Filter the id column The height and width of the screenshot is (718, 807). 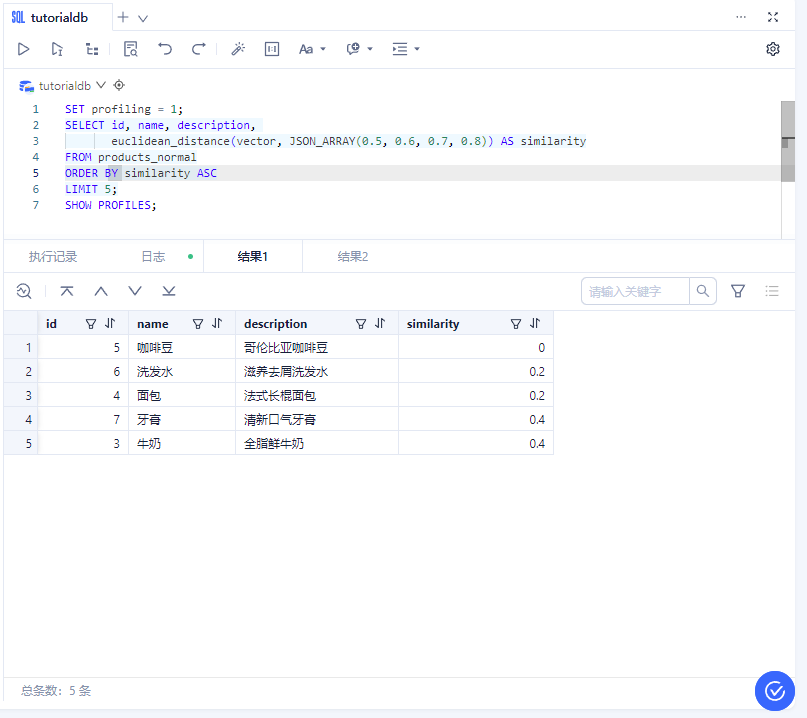point(91,324)
